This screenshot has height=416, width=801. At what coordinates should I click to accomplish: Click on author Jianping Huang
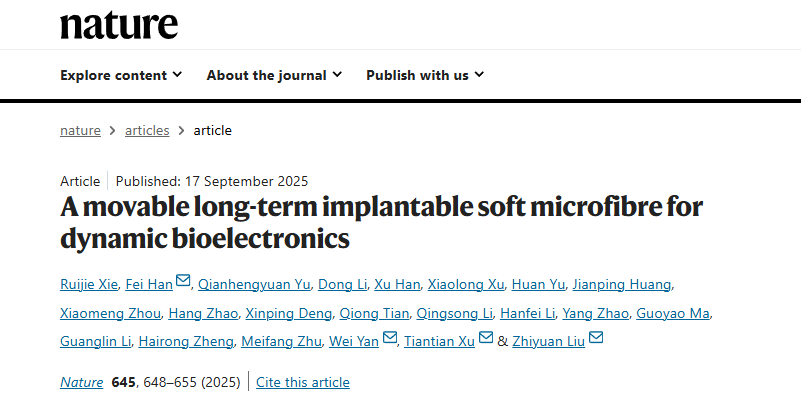tap(629, 285)
